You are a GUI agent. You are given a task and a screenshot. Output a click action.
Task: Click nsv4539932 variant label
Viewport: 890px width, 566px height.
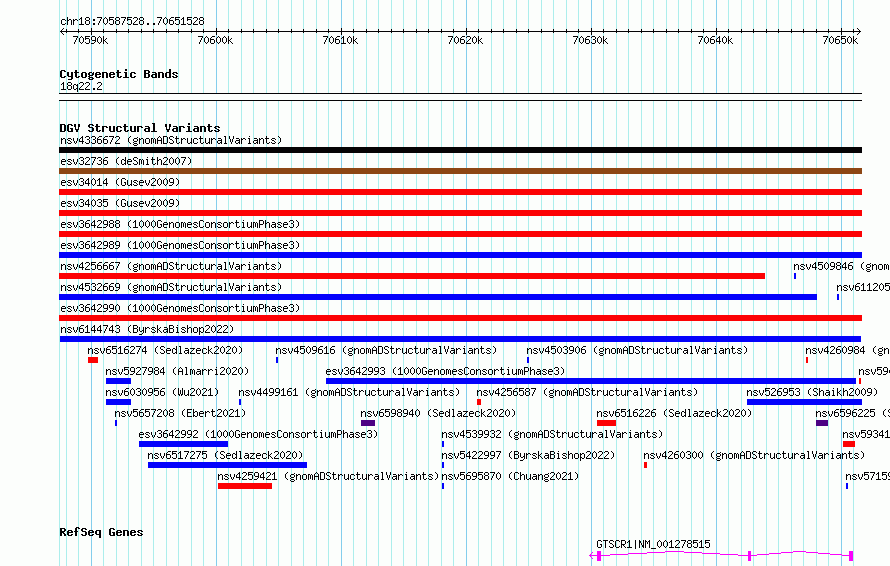click(x=552, y=434)
